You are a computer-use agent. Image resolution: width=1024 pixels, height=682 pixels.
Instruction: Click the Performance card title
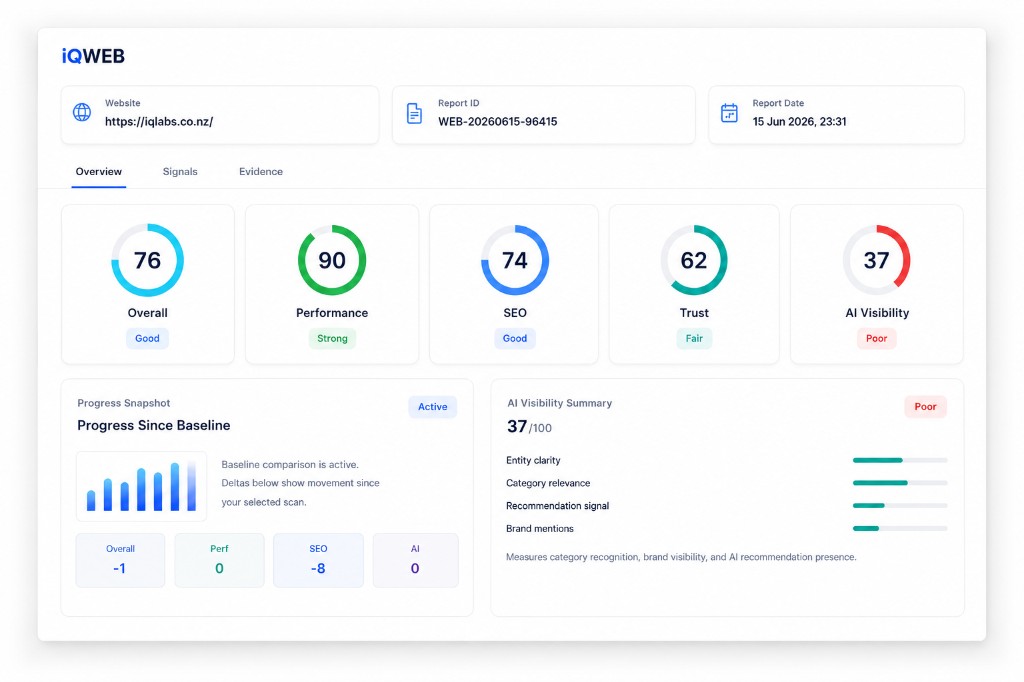coord(332,313)
